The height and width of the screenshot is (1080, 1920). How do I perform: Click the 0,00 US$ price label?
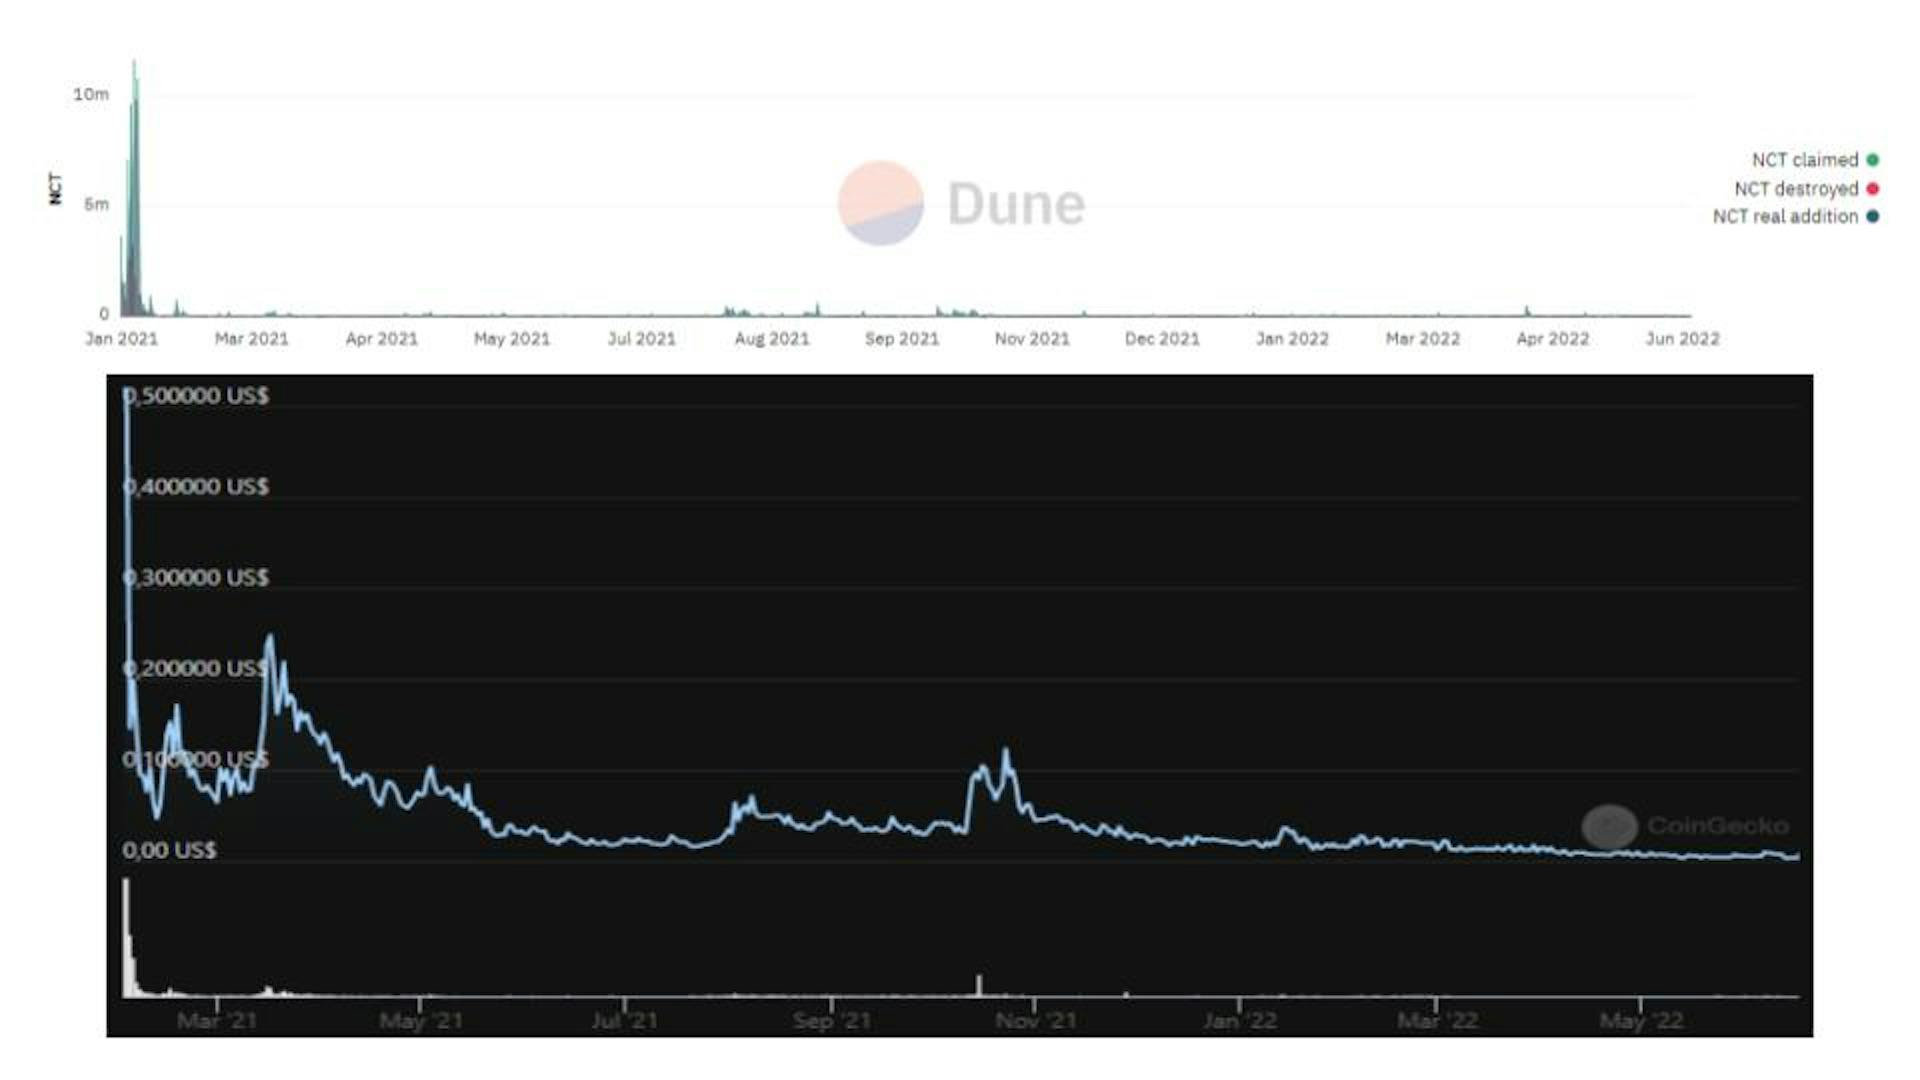tap(169, 850)
